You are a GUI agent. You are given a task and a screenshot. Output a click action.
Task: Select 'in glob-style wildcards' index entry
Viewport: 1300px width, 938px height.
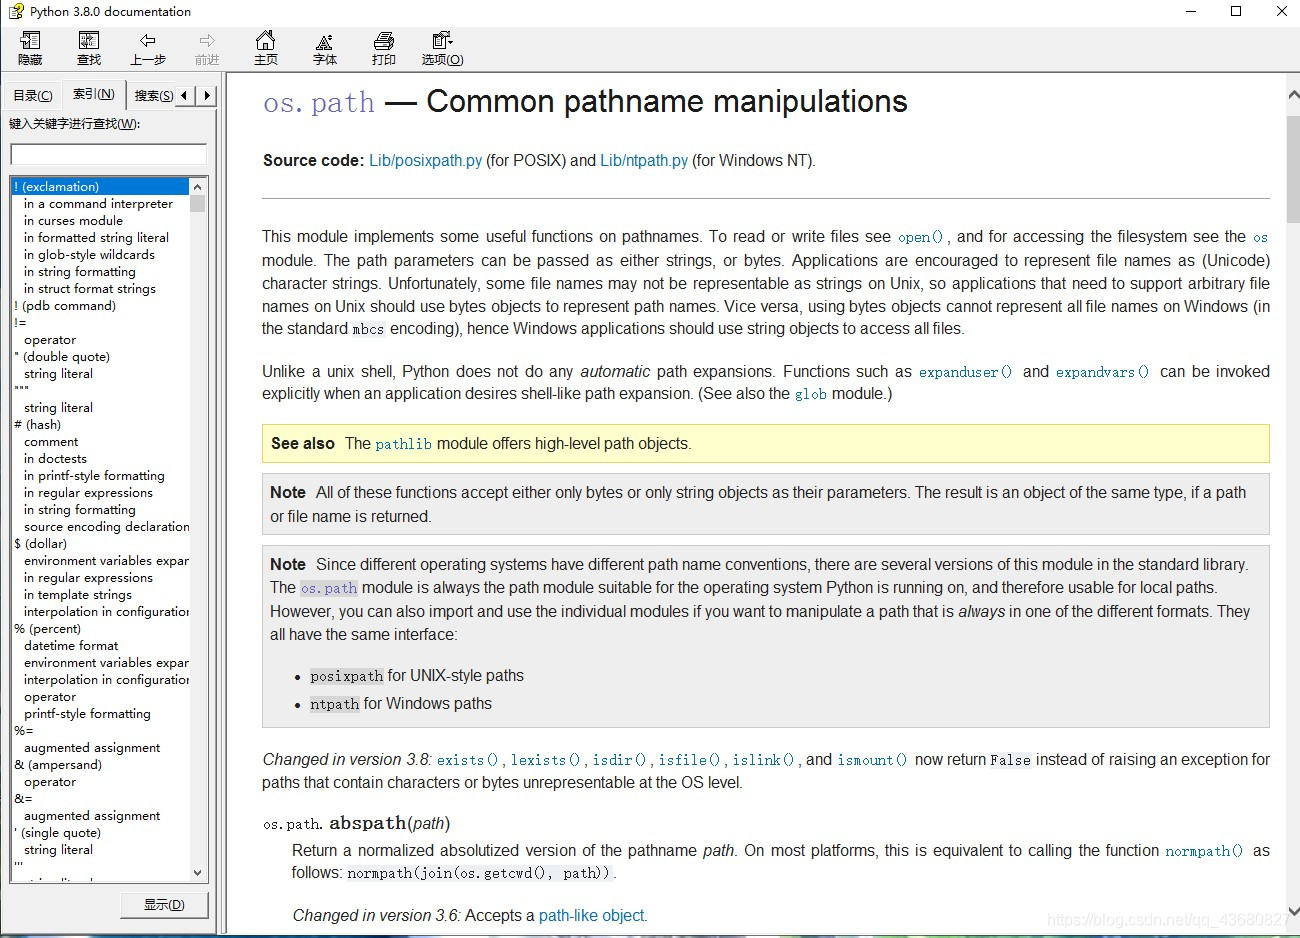pyautogui.click(x=89, y=255)
